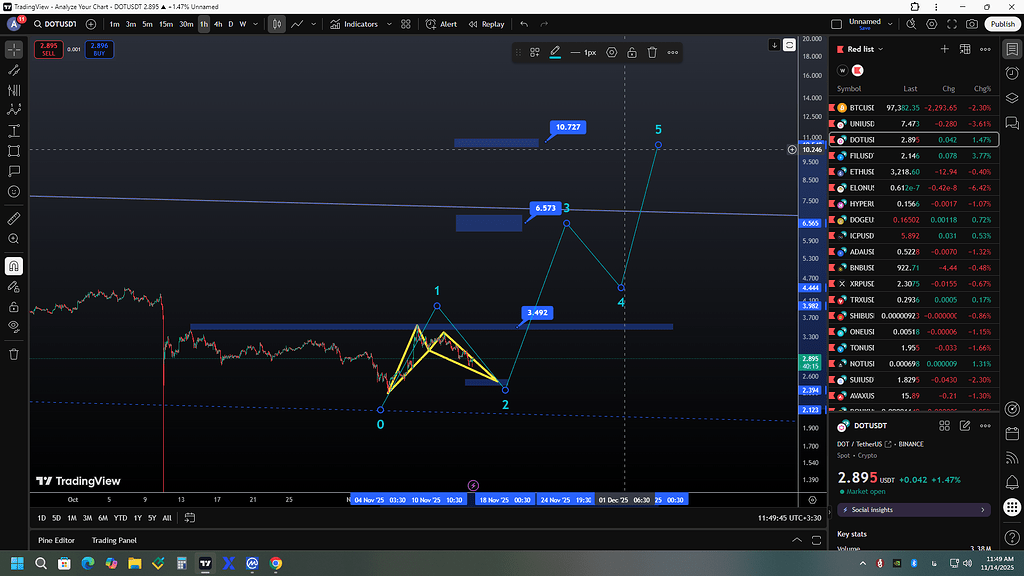The image size is (1024, 576).
Task: Take a chart snapshot with camera icon
Action: click(971, 24)
